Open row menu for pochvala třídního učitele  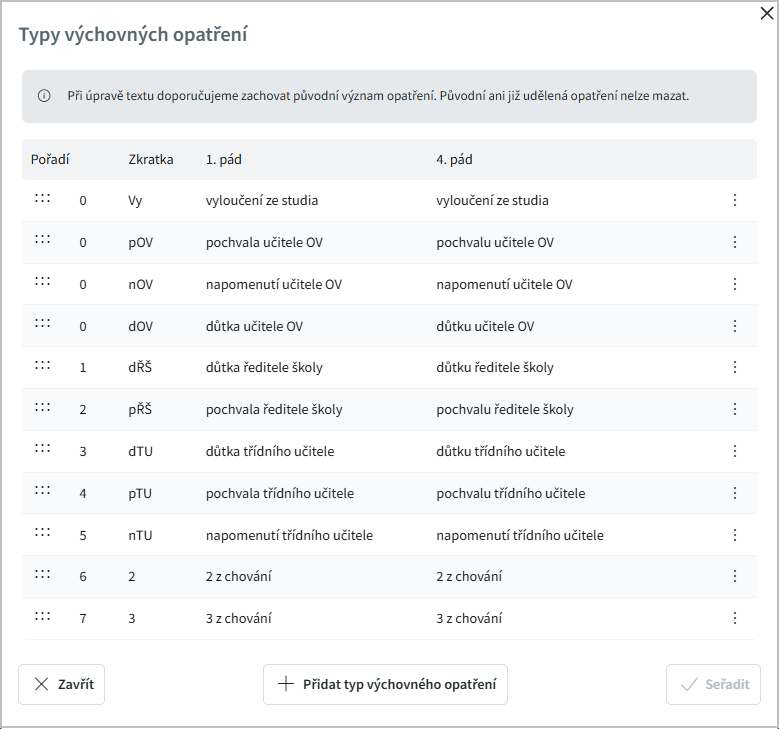pos(734,493)
